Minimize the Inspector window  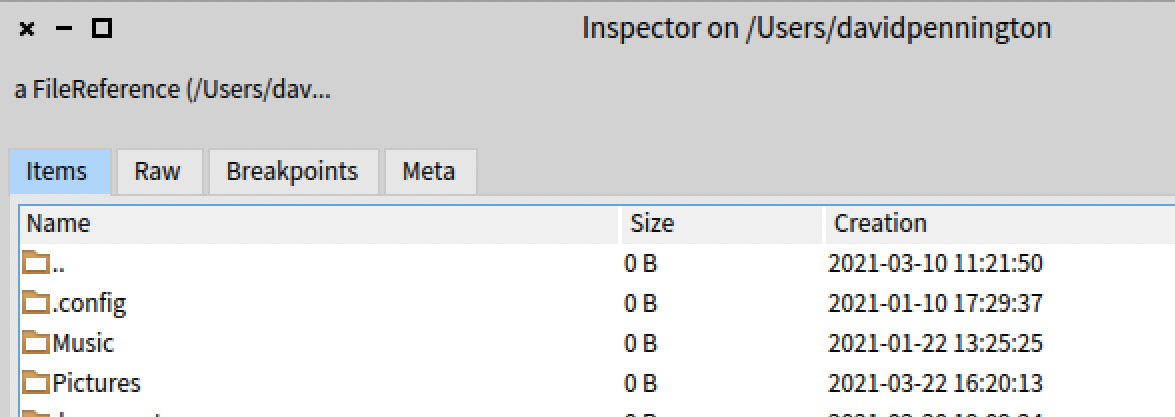pos(64,29)
